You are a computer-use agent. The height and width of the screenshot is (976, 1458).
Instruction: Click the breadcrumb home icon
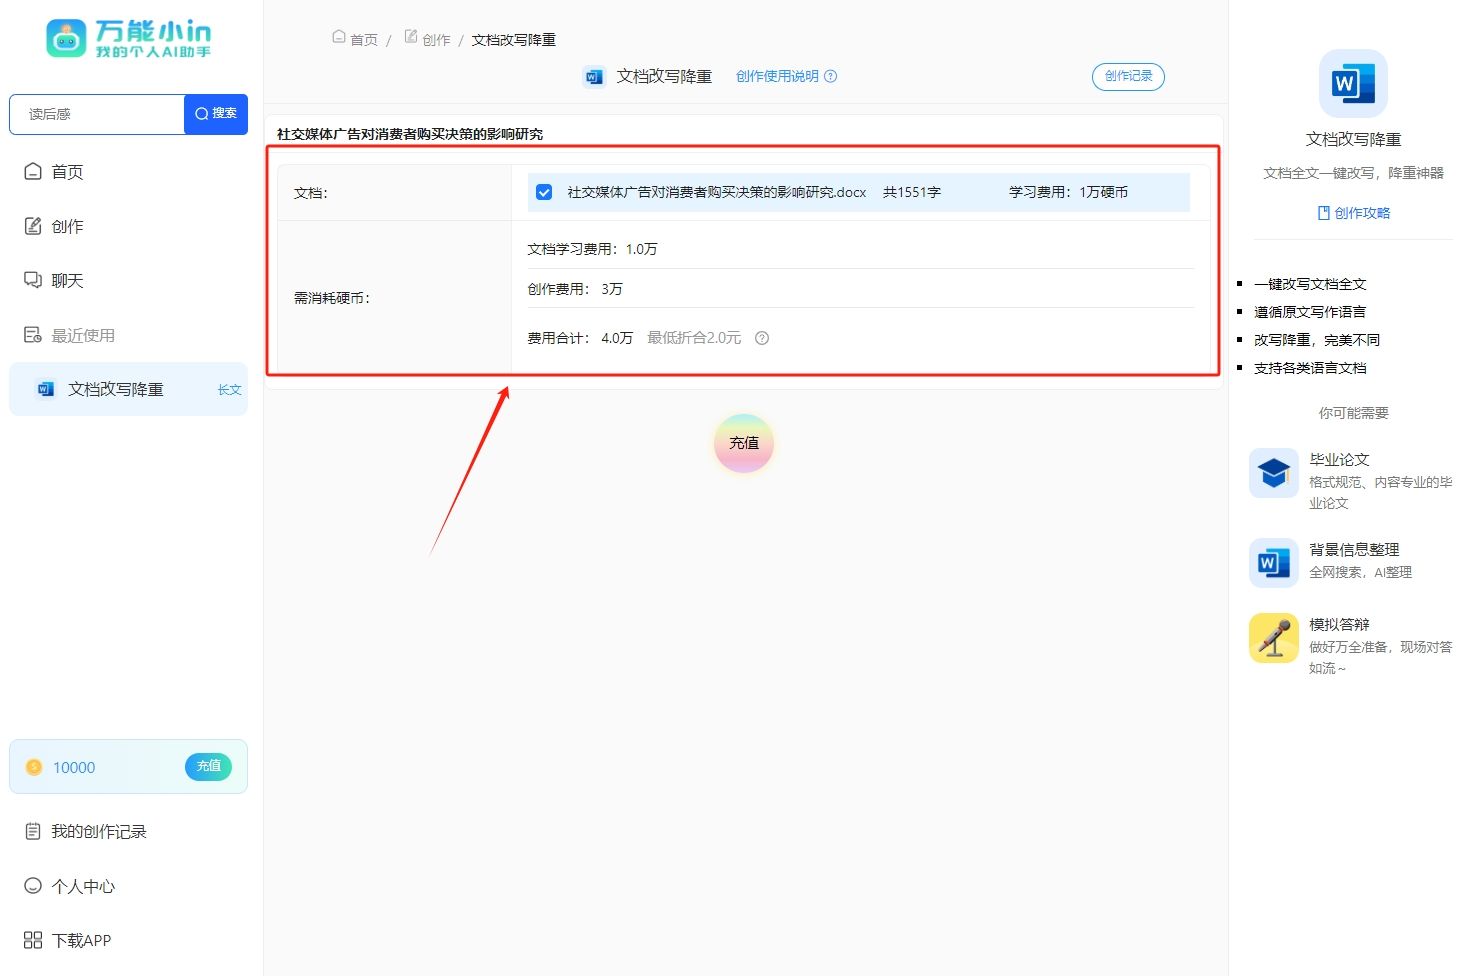coord(339,37)
